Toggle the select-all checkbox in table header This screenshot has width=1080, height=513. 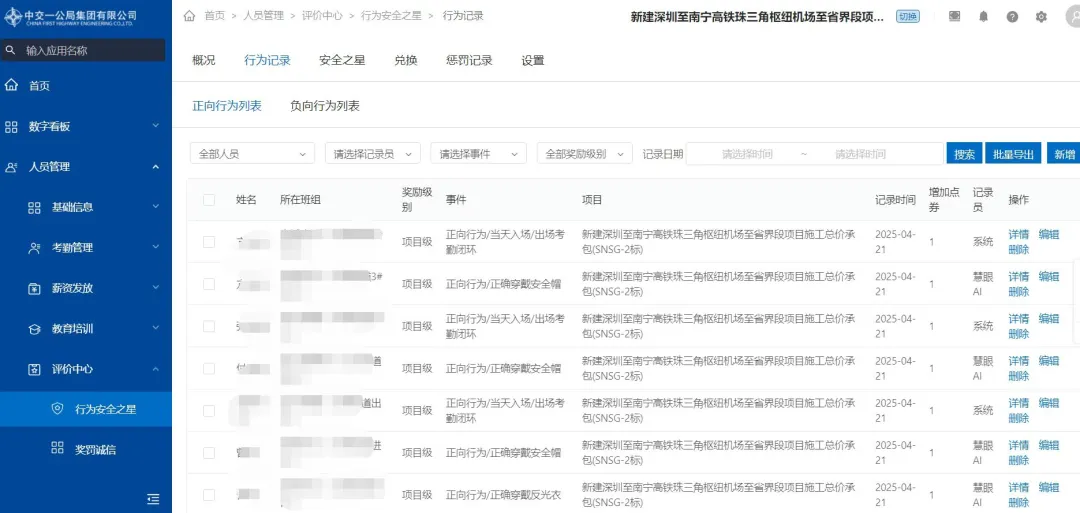pyautogui.click(x=209, y=200)
